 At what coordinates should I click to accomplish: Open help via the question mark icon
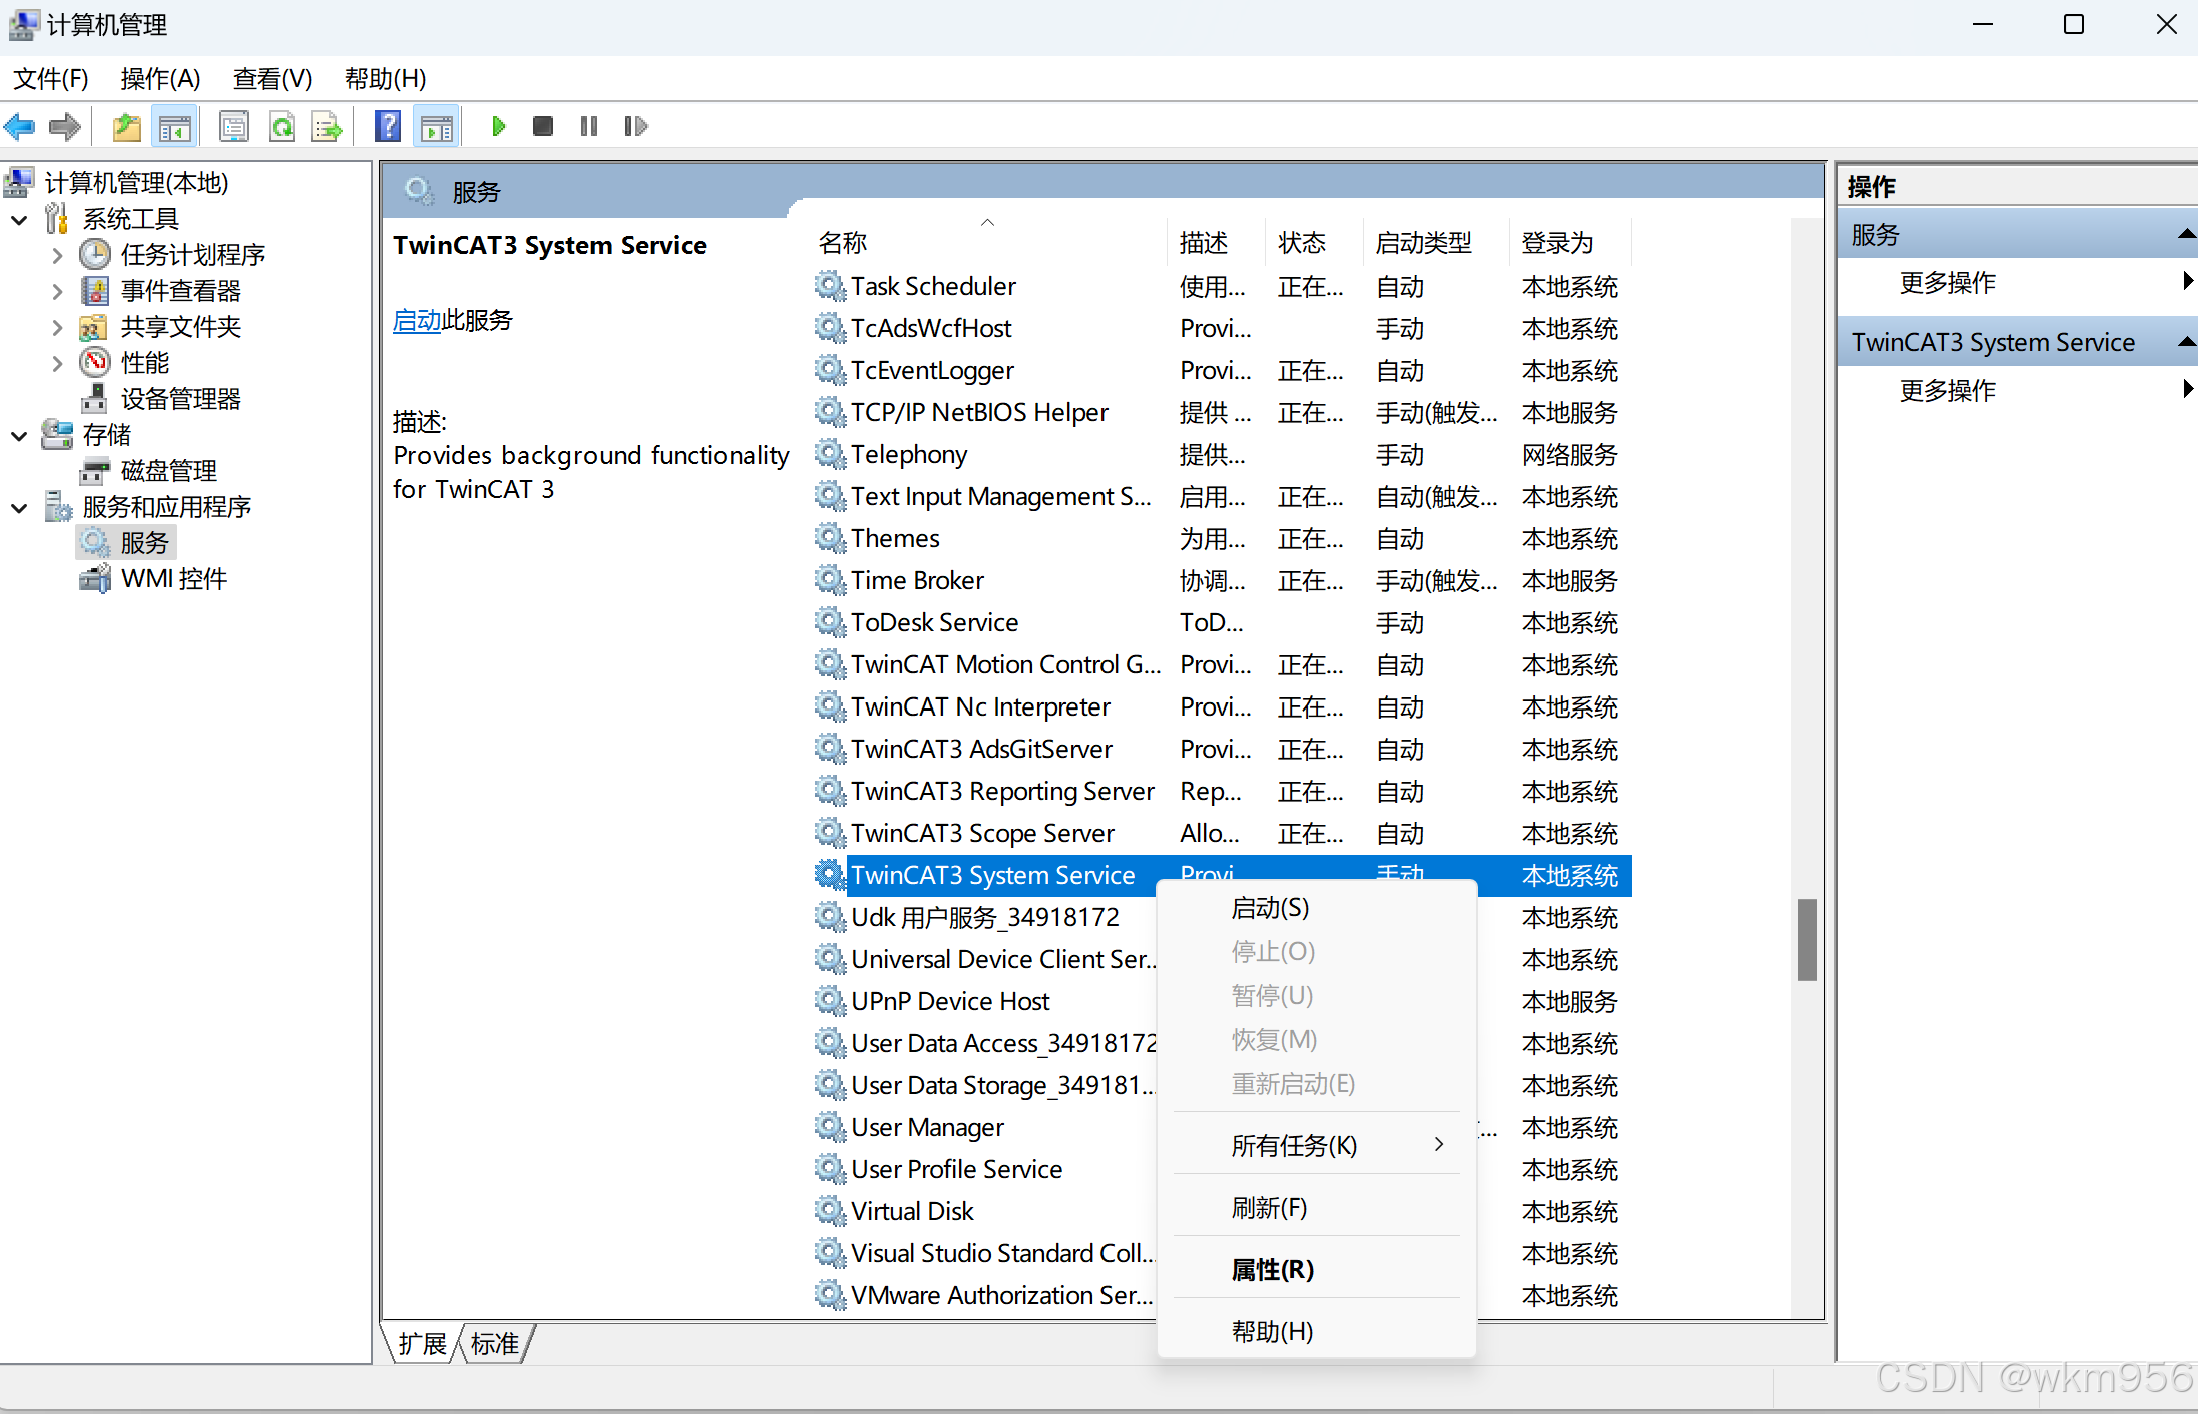tap(388, 126)
